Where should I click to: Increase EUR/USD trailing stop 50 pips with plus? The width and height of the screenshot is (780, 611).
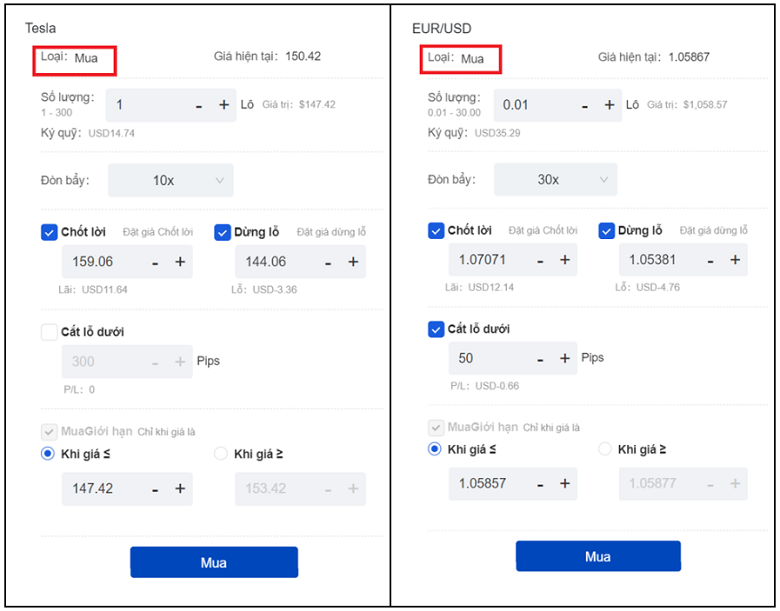click(564, 358)
